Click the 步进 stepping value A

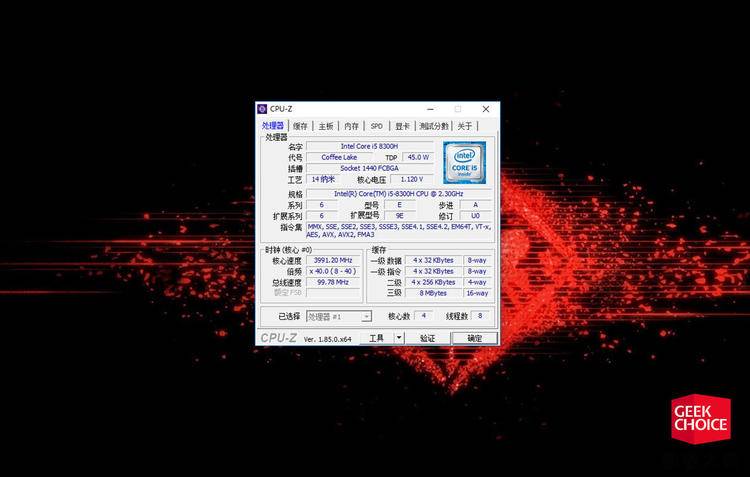pyautogui.click(x=475, y=205)
